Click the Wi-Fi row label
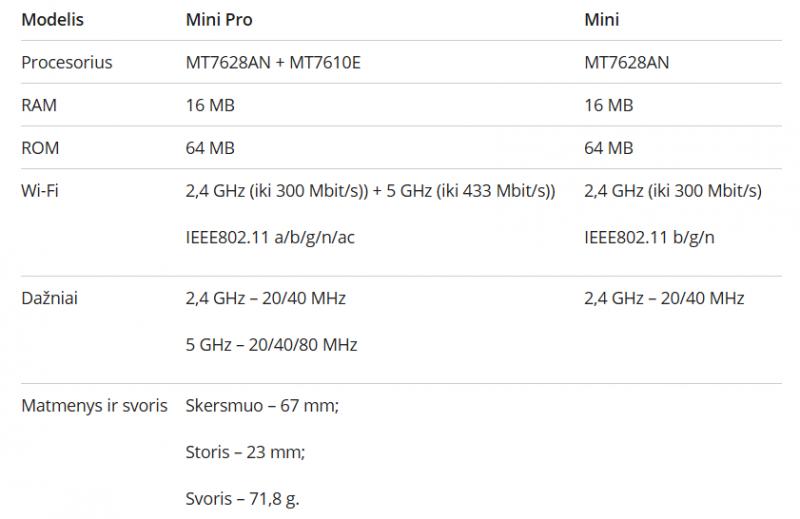Viewport: 800px width, 519px height. pyautogui.click(x=40, y=190)
